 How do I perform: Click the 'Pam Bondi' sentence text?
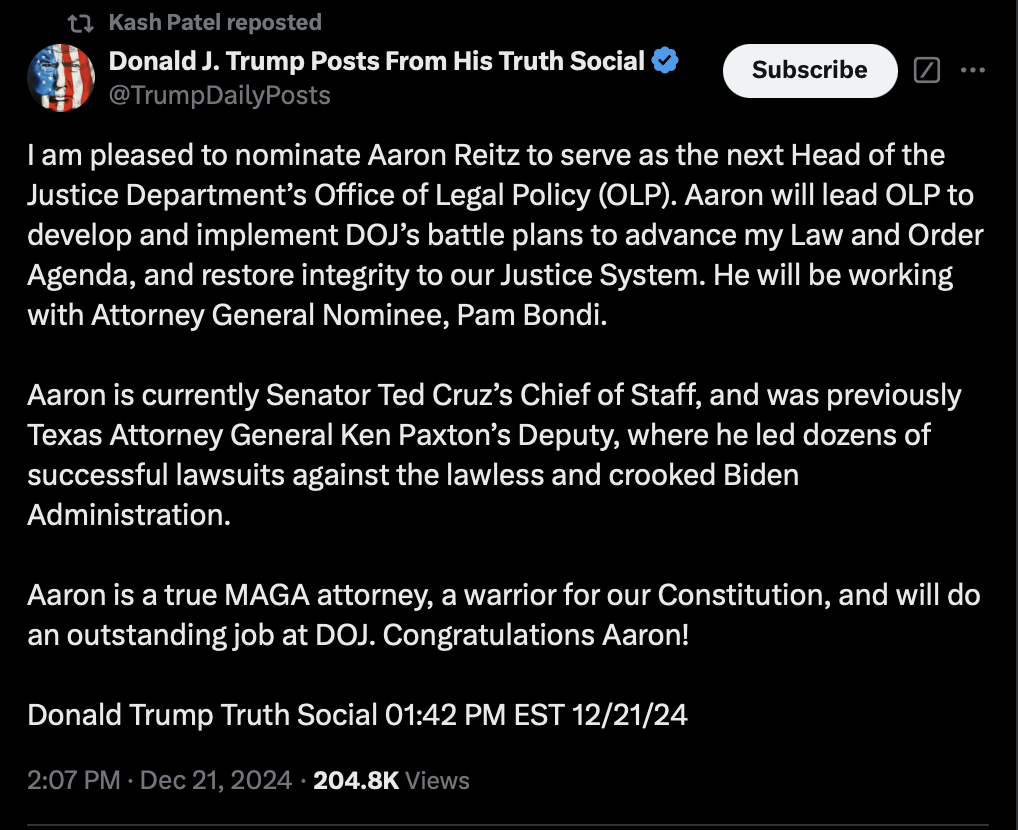point(317,315)
